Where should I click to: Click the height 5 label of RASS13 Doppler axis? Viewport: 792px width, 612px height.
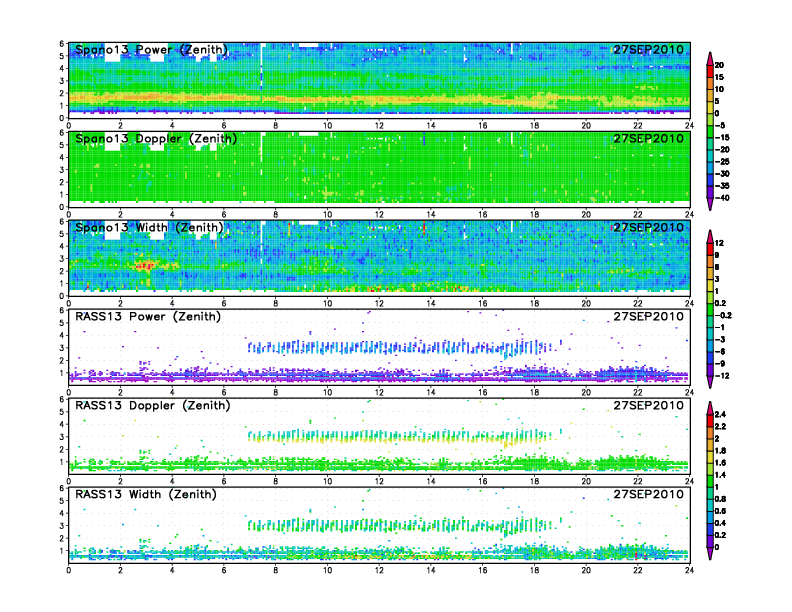click(62, 412)
